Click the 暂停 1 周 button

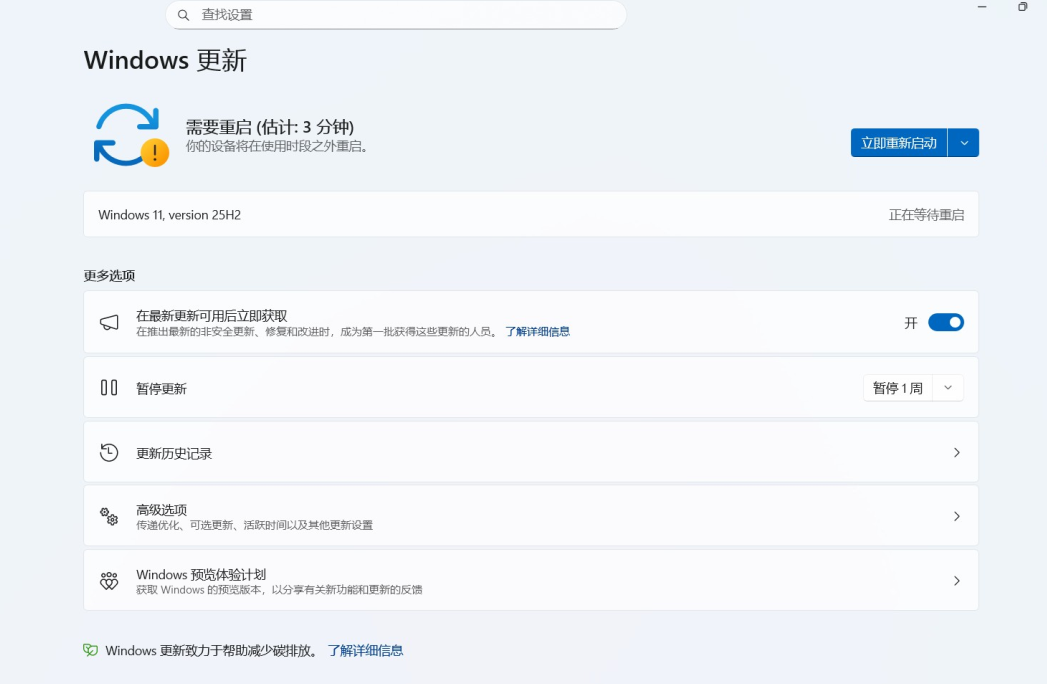898,387
